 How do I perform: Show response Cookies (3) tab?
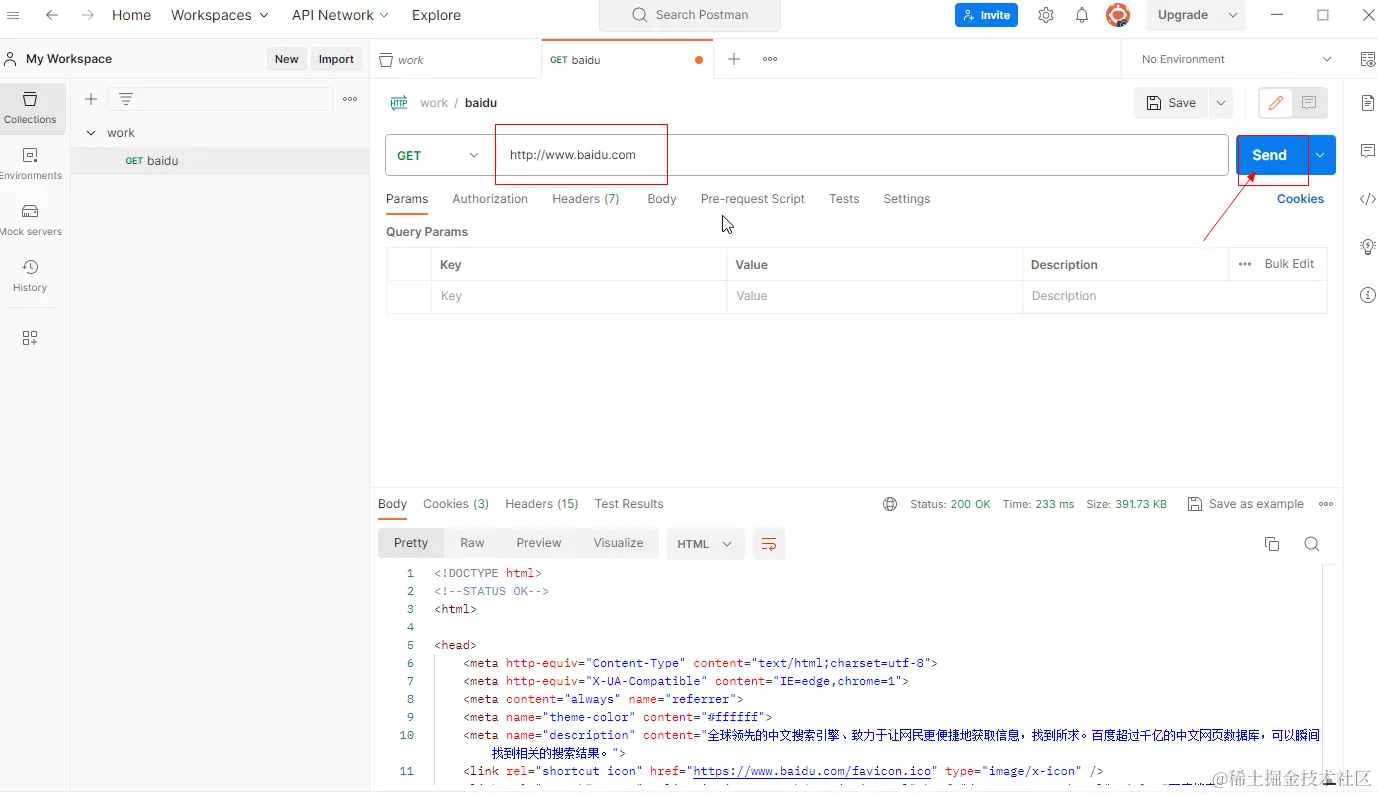456,504
